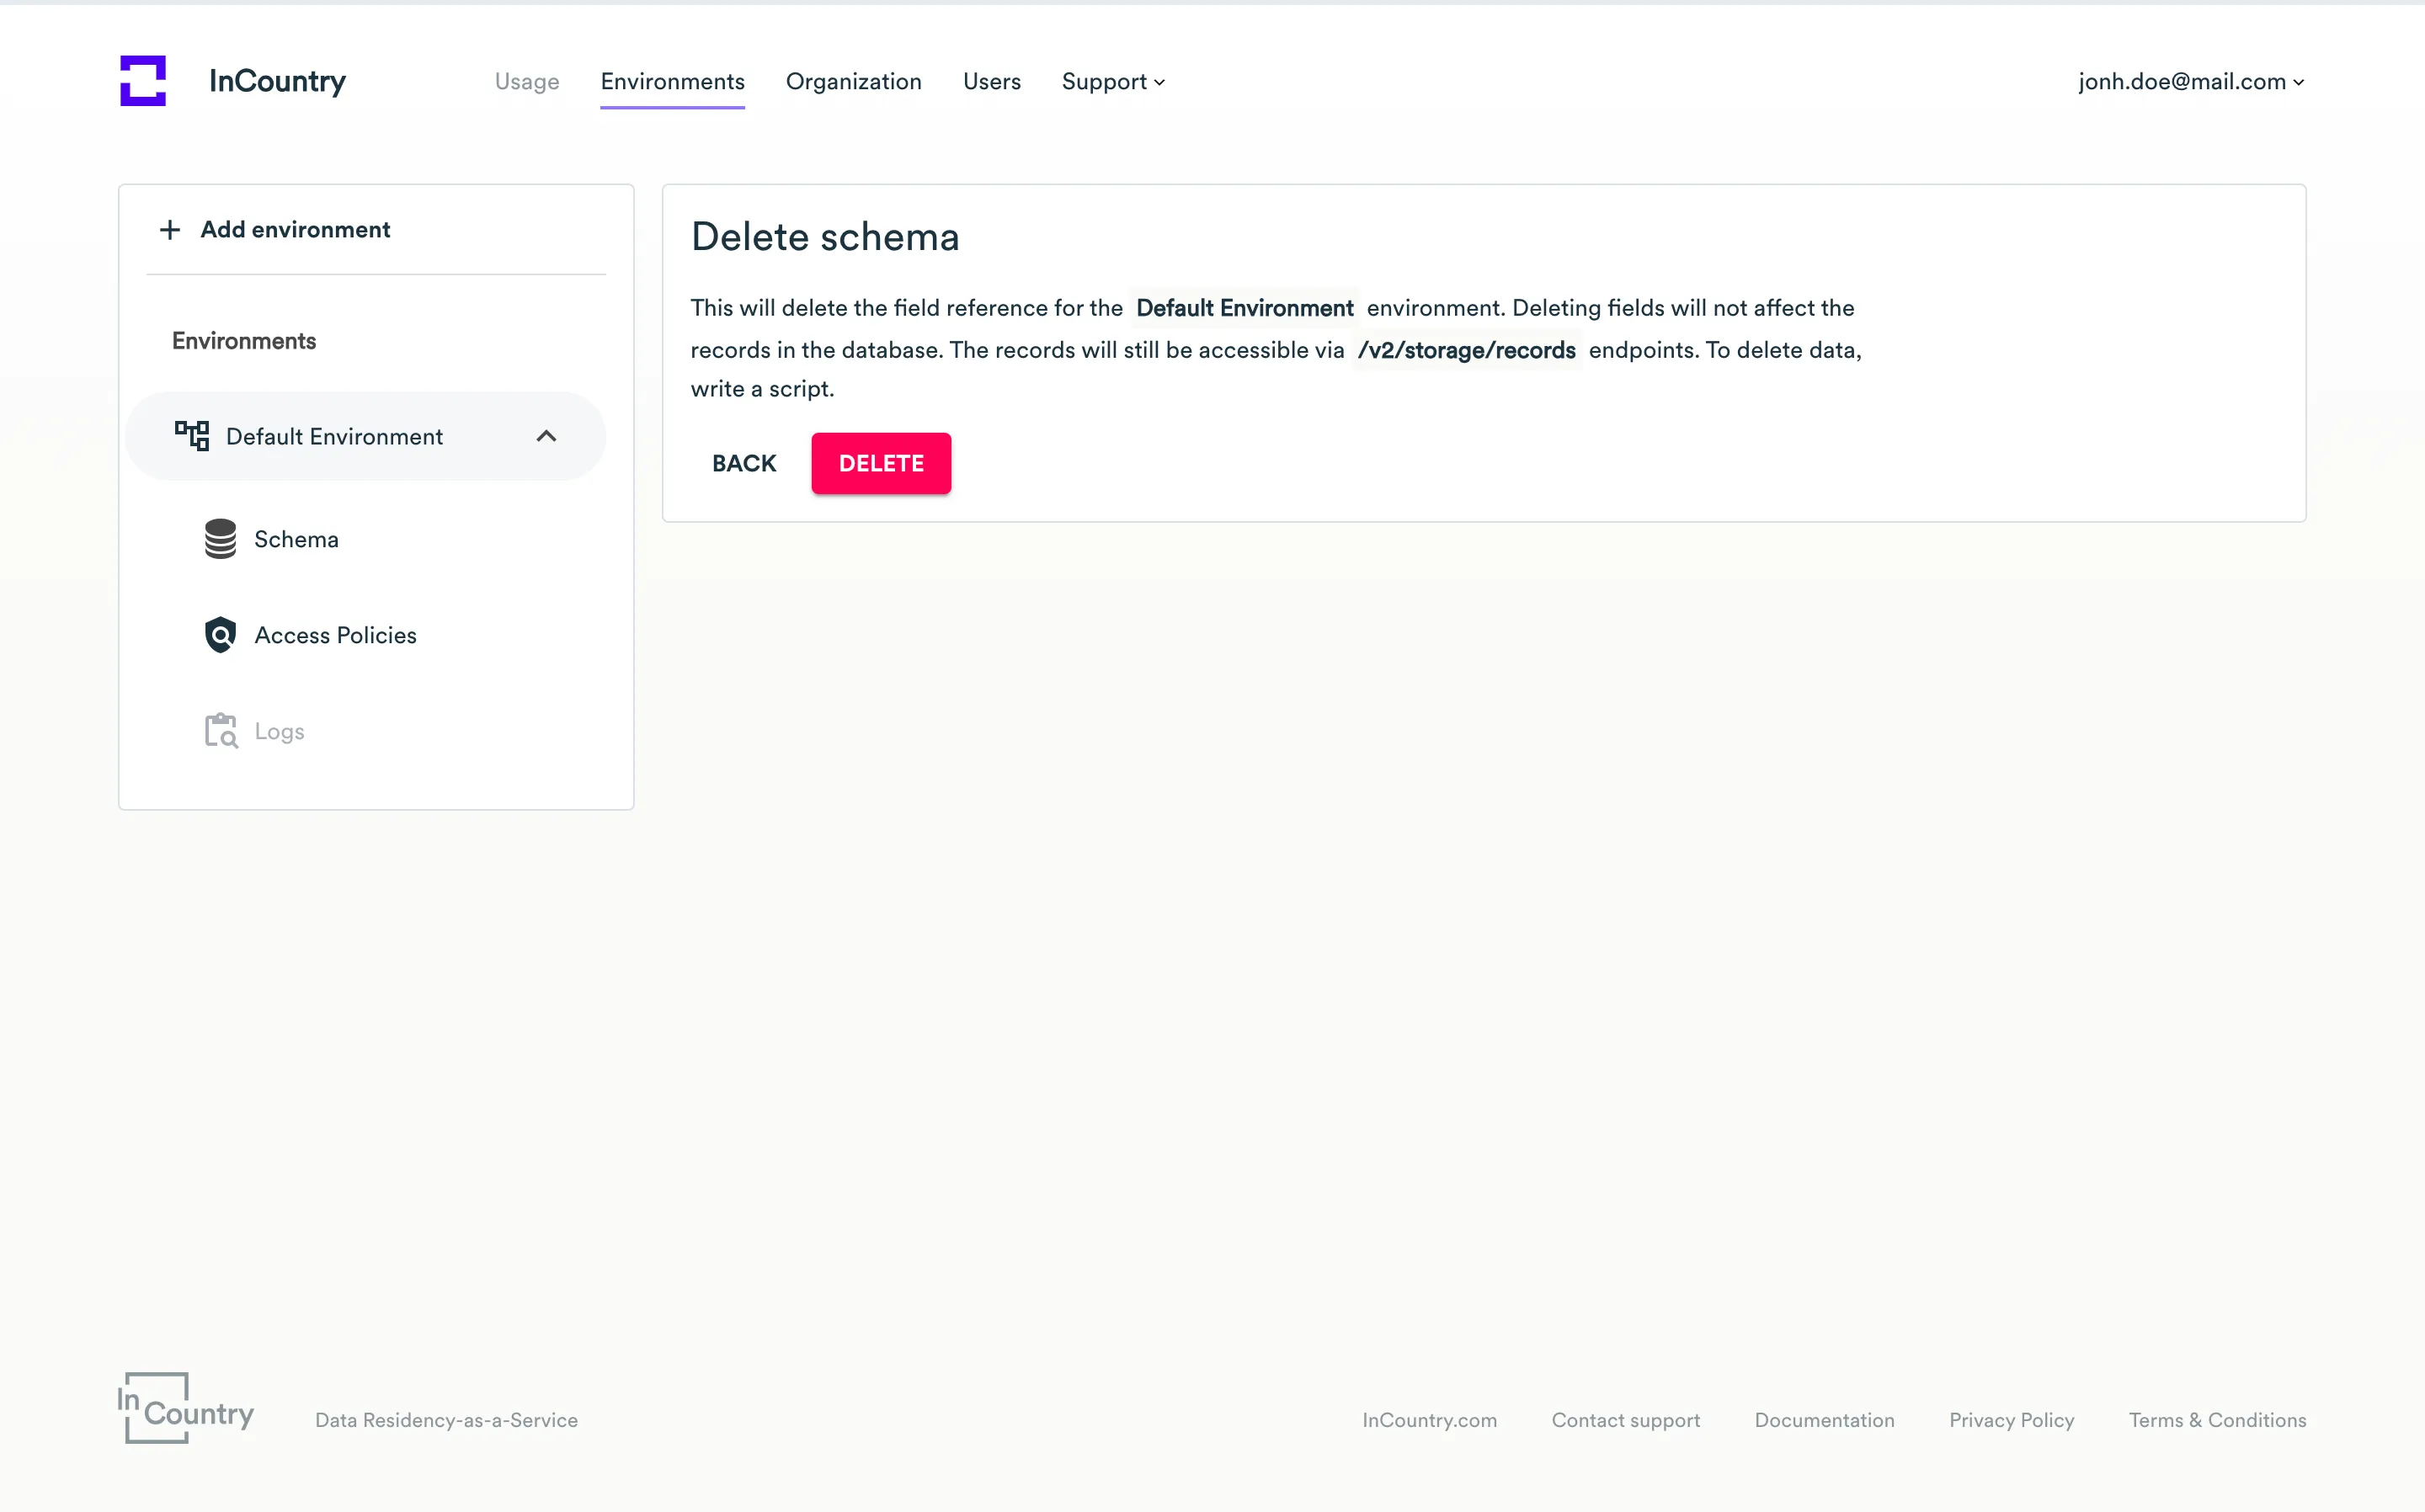Click the Schema database icon

point(220,539)
